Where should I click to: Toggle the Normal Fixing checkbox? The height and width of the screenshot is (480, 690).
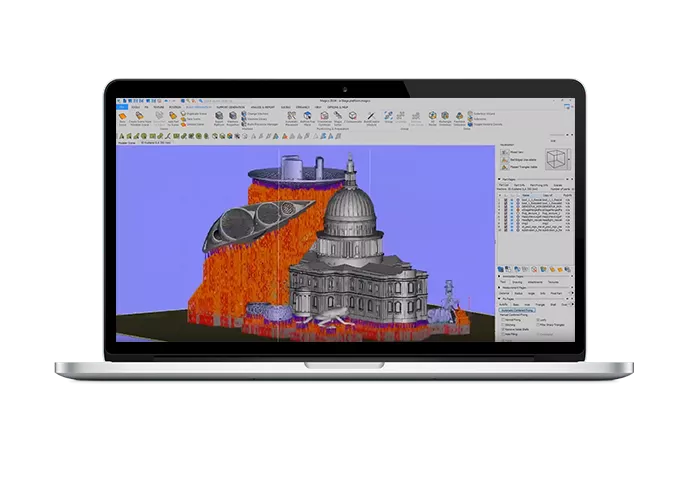(x=503, y=320)
